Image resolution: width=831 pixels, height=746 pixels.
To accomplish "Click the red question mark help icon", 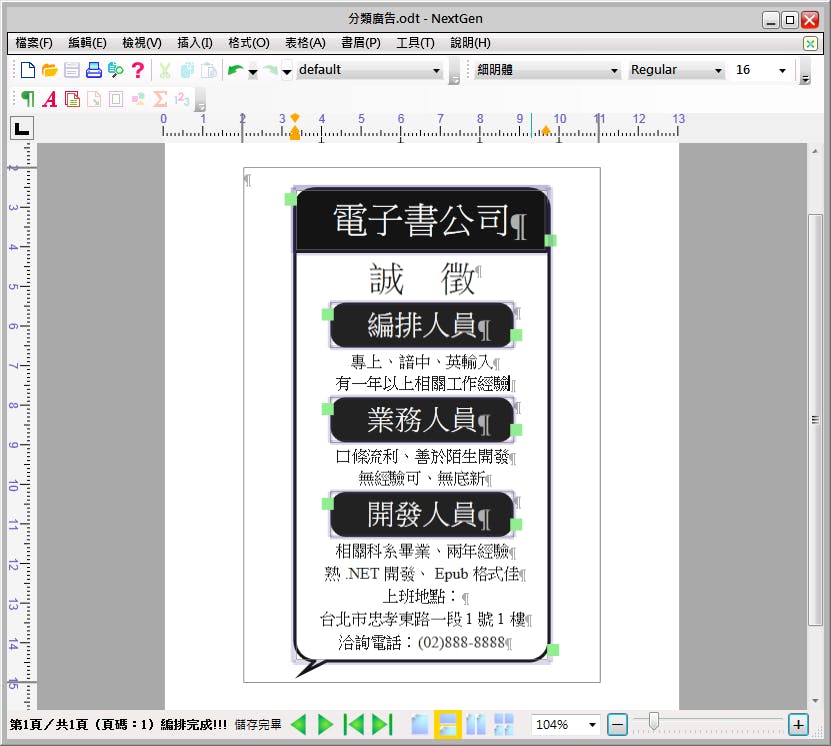I will 138,70.
